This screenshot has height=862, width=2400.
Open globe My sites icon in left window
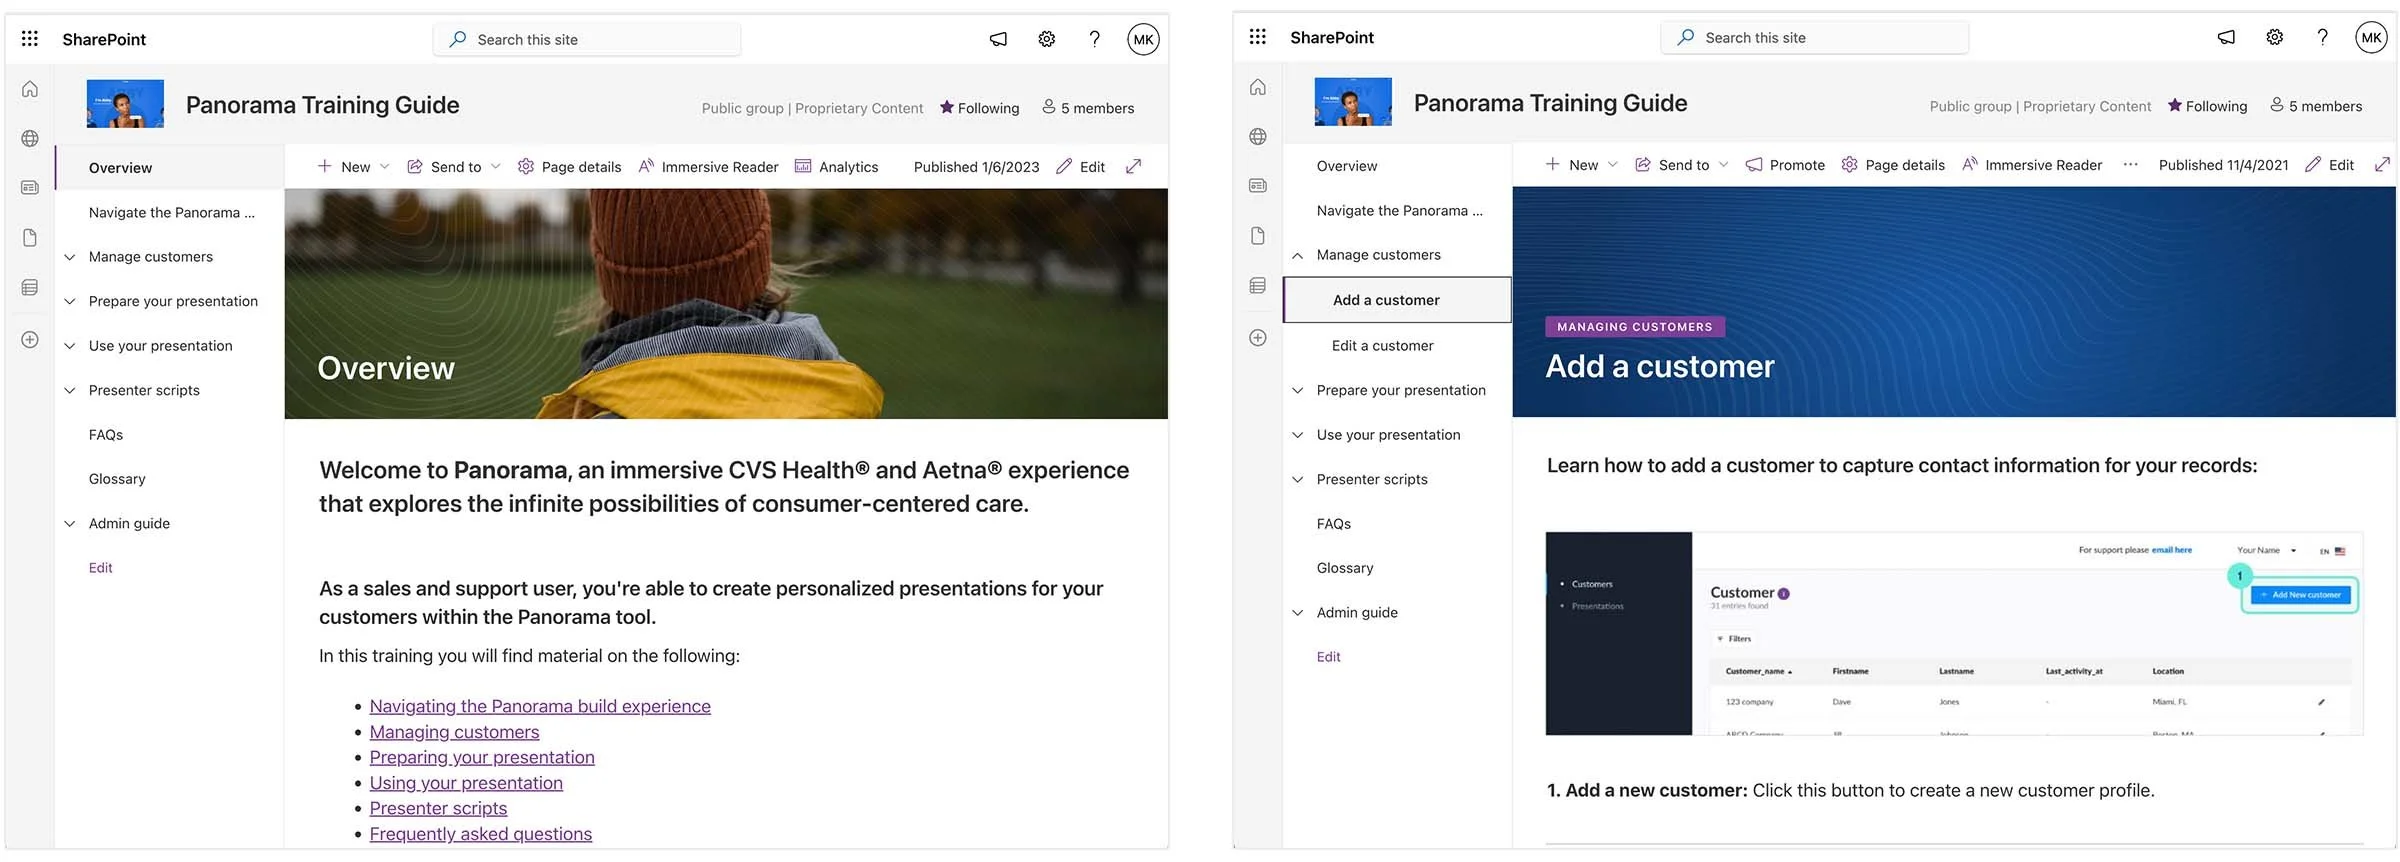(x=30, y=138)
